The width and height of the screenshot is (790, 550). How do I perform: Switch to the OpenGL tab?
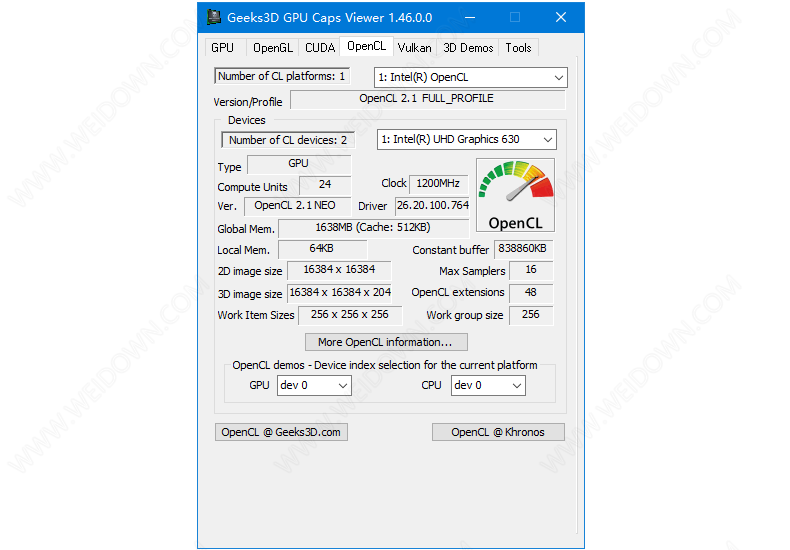point(272,48)
